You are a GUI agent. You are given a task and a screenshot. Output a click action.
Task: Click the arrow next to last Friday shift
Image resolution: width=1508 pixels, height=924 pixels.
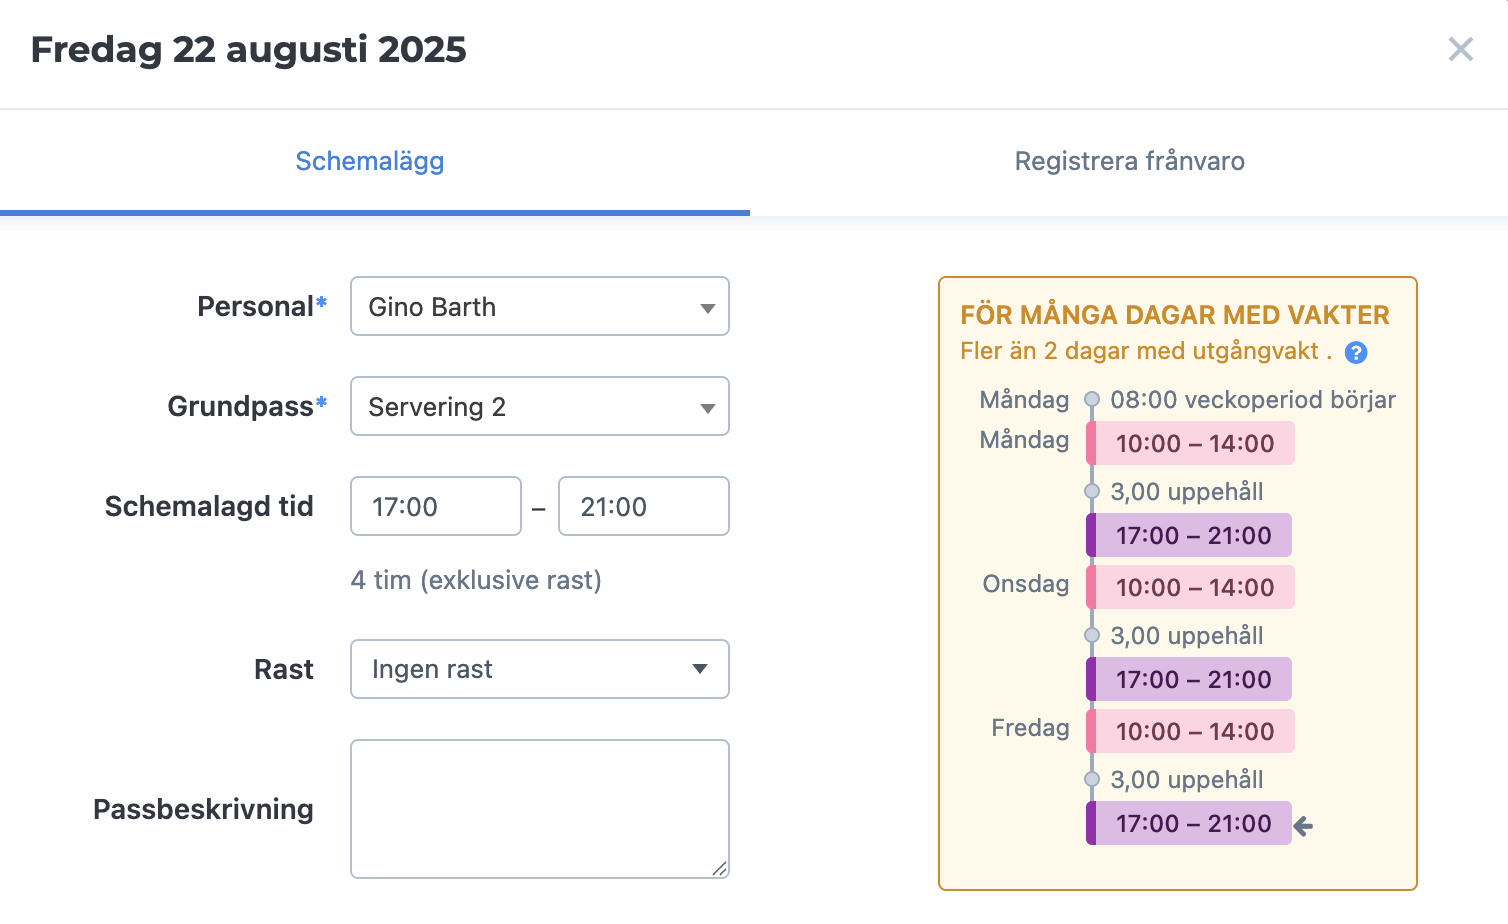[x=1303, y=826]
